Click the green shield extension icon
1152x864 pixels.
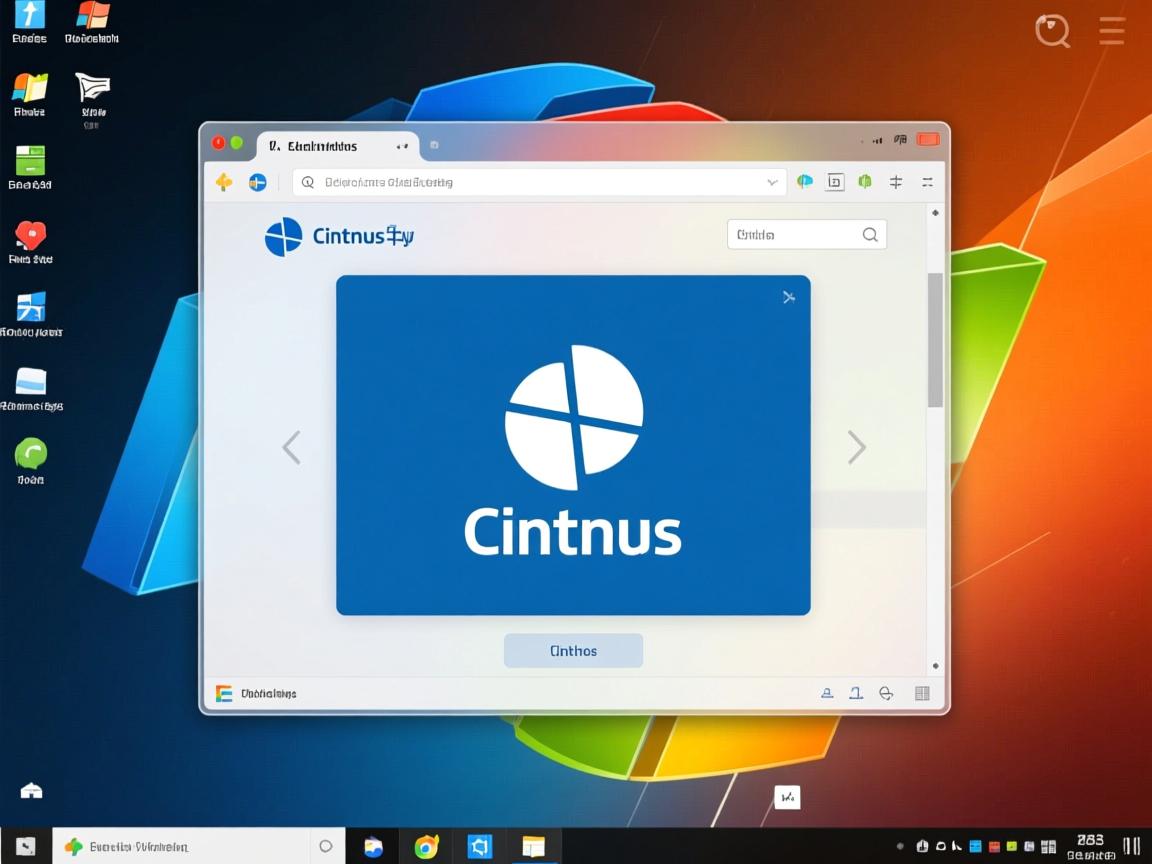pos(865,182)
